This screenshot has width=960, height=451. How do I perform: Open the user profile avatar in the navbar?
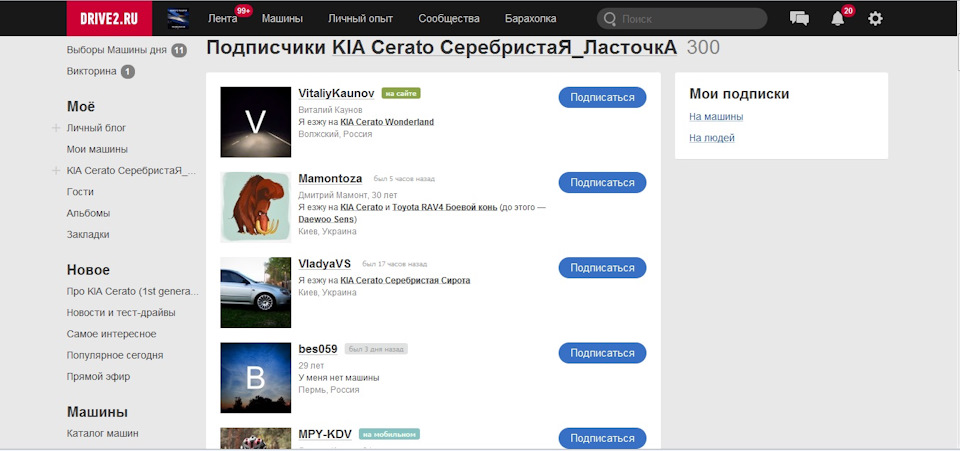pos(178,18)
